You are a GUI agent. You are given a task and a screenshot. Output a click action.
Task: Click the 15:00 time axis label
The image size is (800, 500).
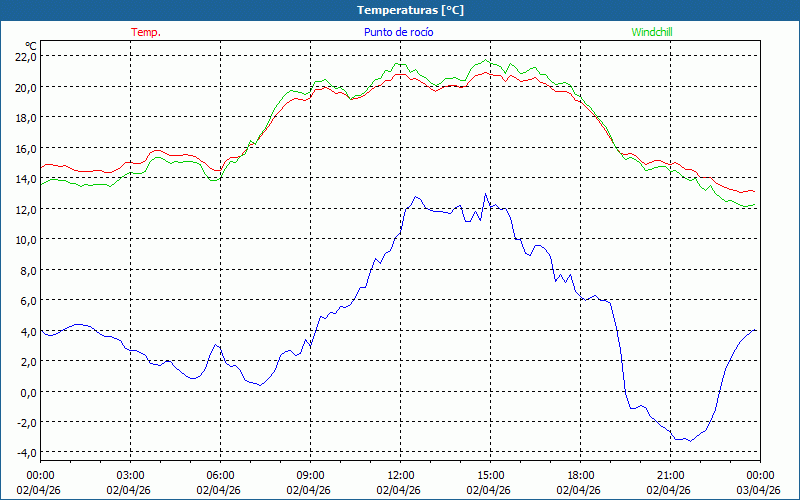490,475
